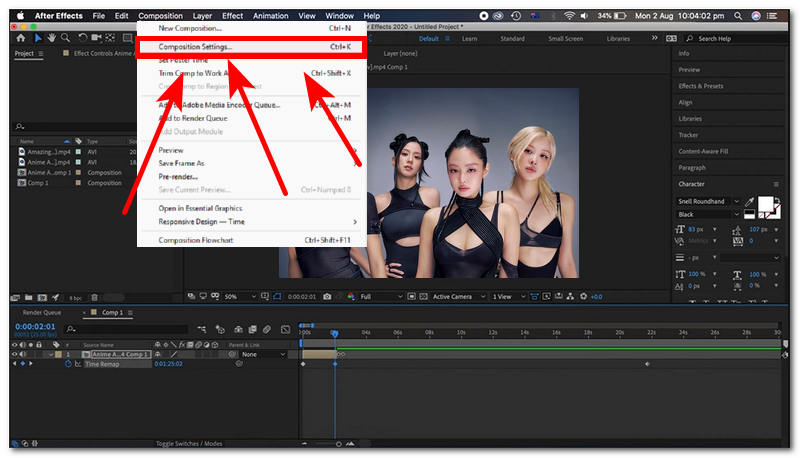Select the Hand tool
Screen dimensions: 800x458
tap(52, 38)
